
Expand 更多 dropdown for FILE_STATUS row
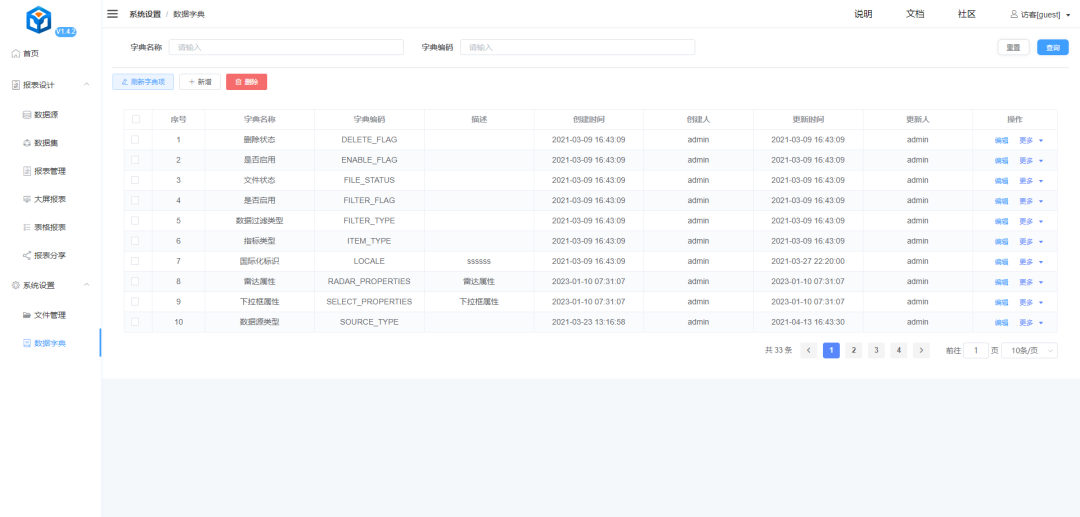coord(1030,180)
